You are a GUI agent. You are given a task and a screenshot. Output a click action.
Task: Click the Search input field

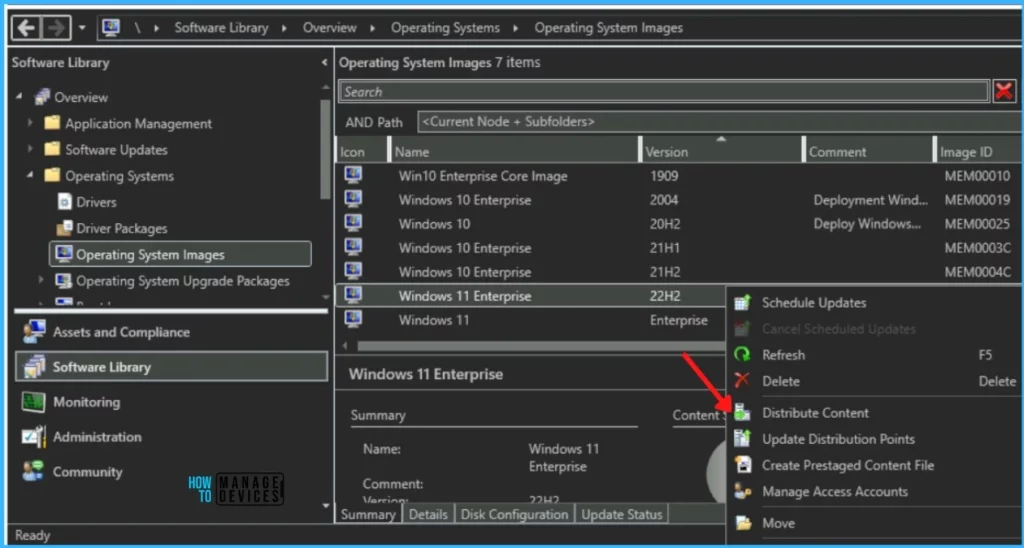664,91
